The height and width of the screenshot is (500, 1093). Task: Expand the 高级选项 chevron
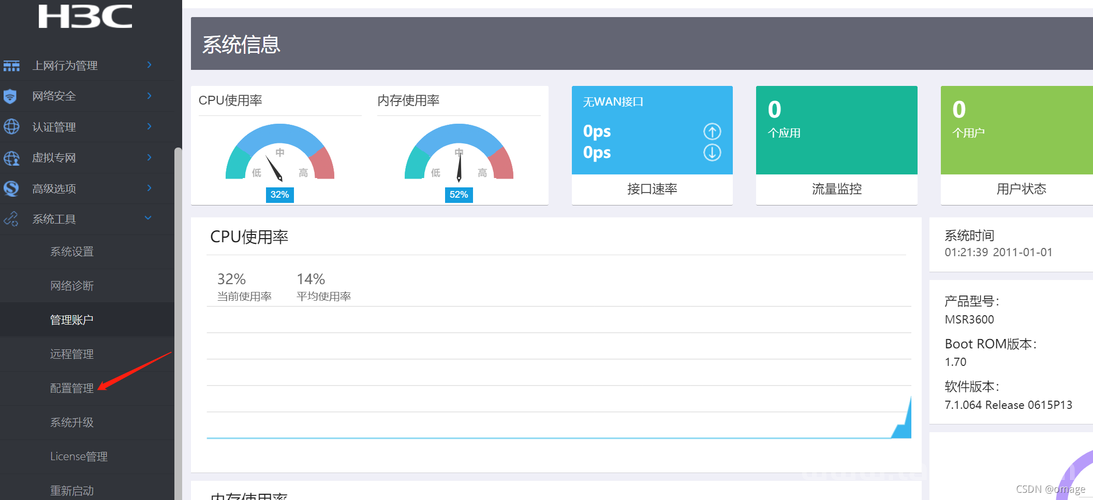[149, 188]
